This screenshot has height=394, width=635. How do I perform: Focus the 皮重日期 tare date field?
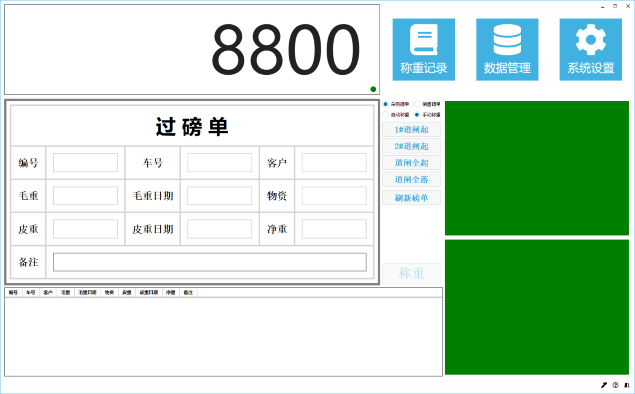(x=219, y=229)
